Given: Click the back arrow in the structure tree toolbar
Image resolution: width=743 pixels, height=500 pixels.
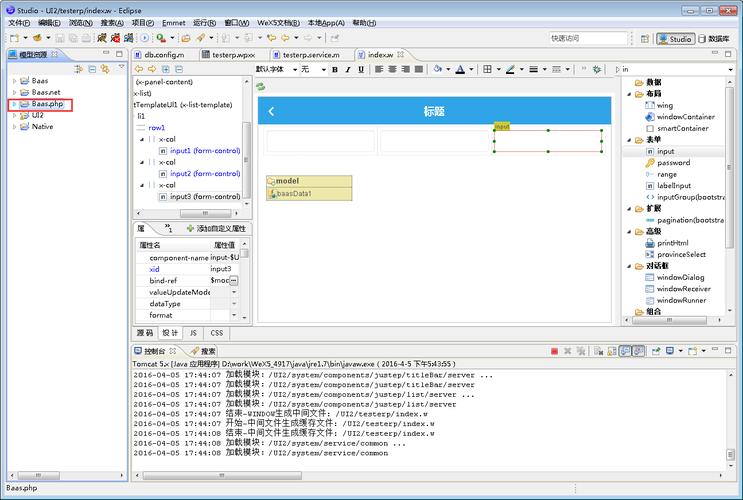Looking at the screenshot, I should 139,69.
